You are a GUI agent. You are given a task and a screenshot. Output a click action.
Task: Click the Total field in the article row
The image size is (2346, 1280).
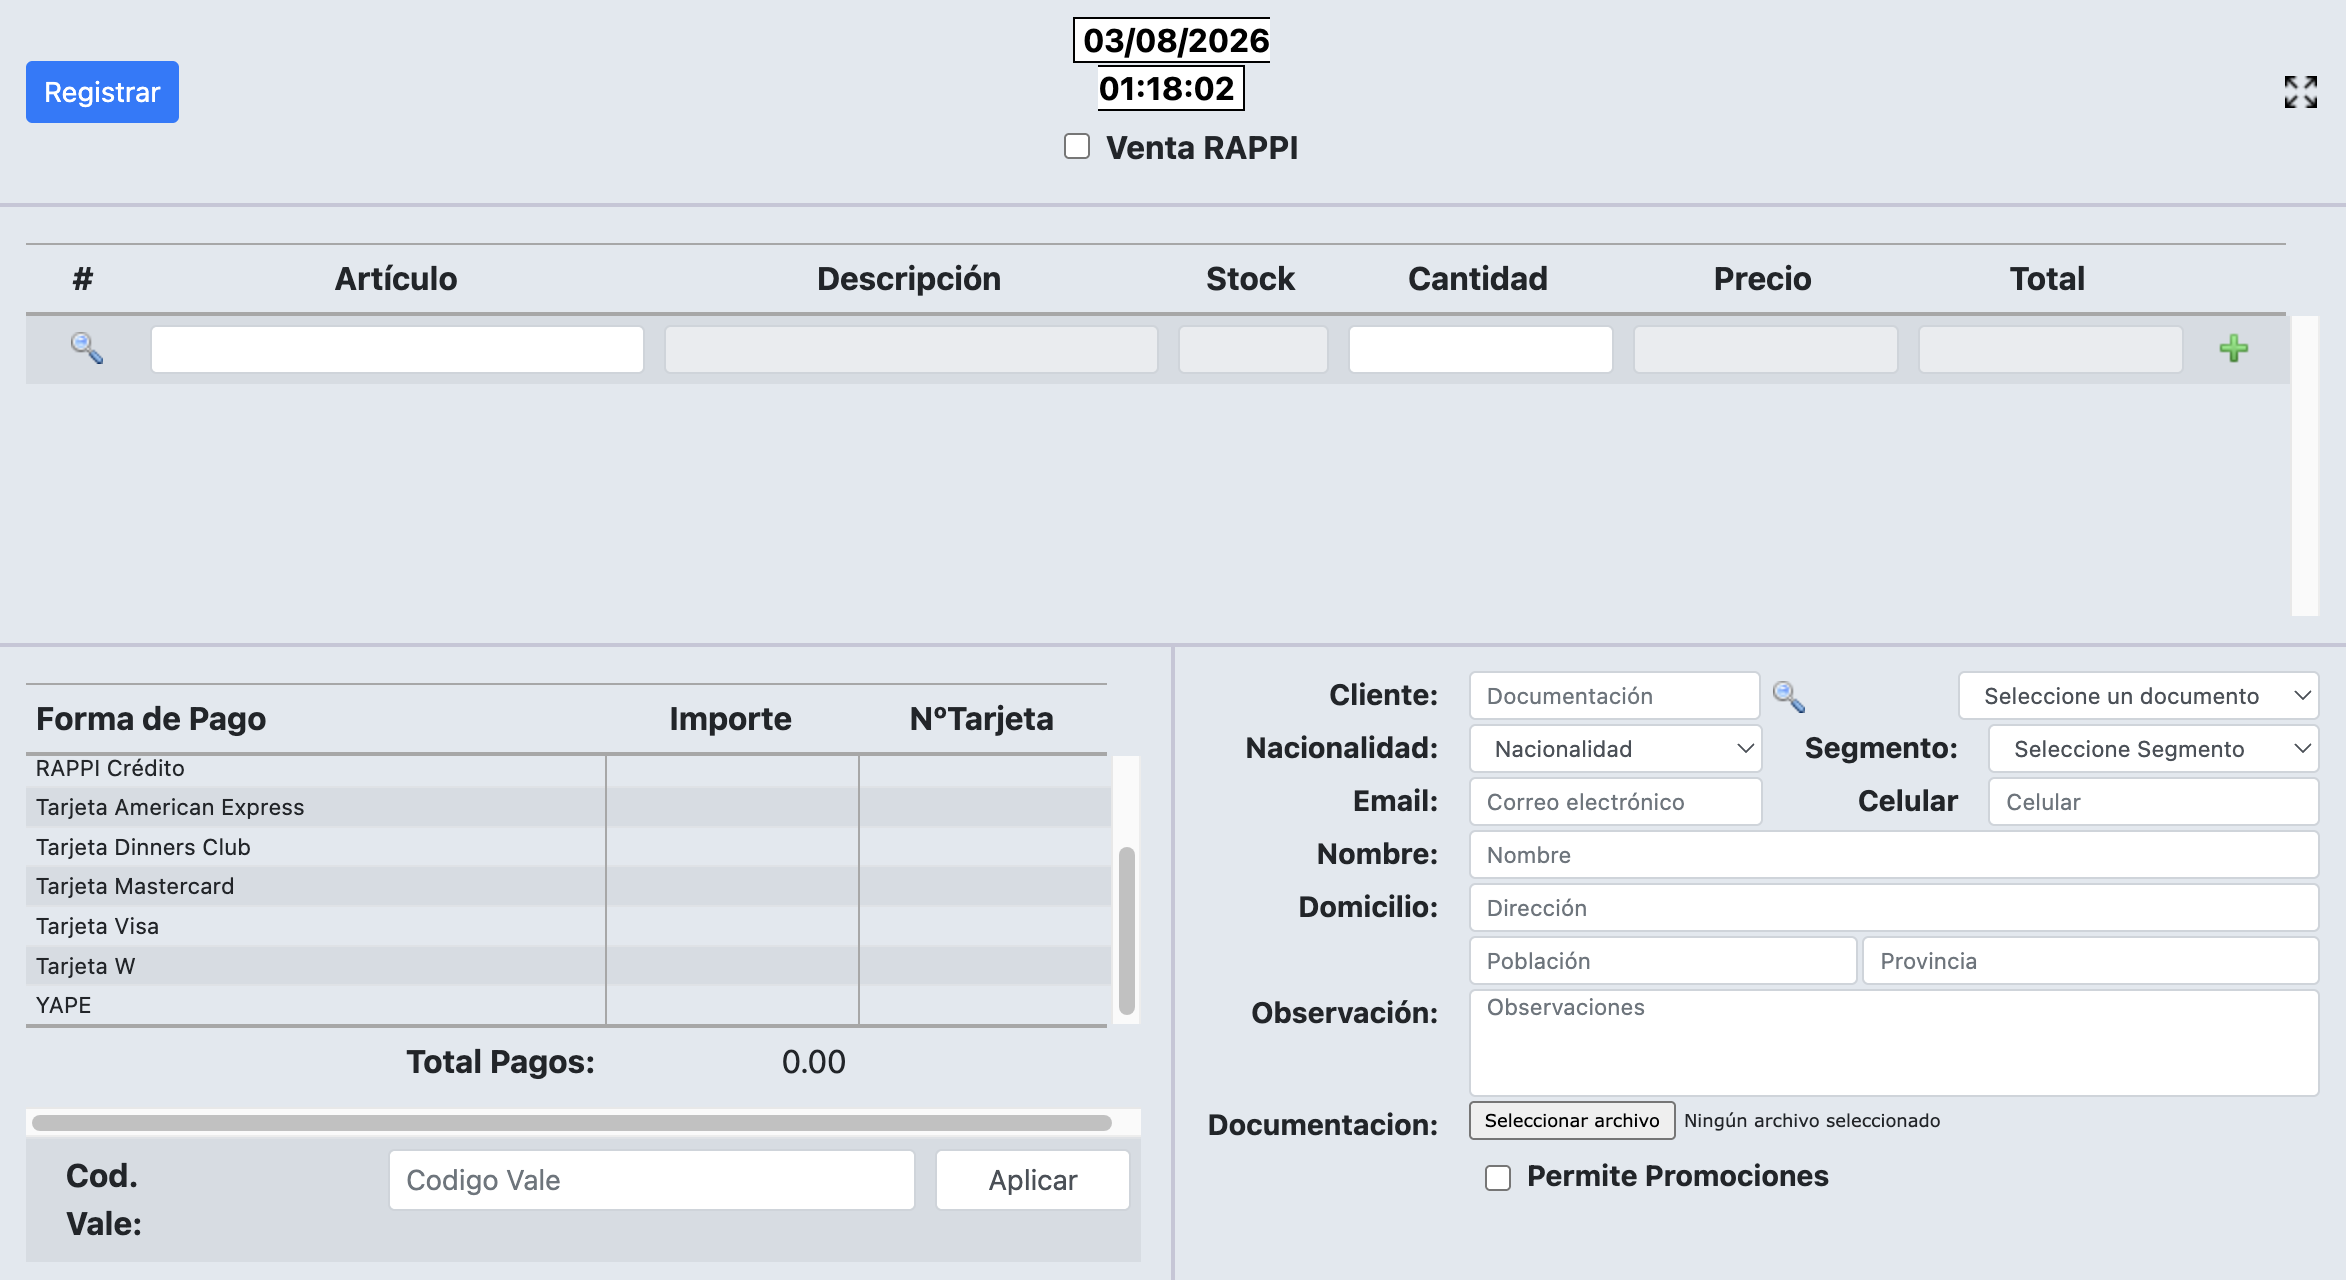(x=2050, y=349)
